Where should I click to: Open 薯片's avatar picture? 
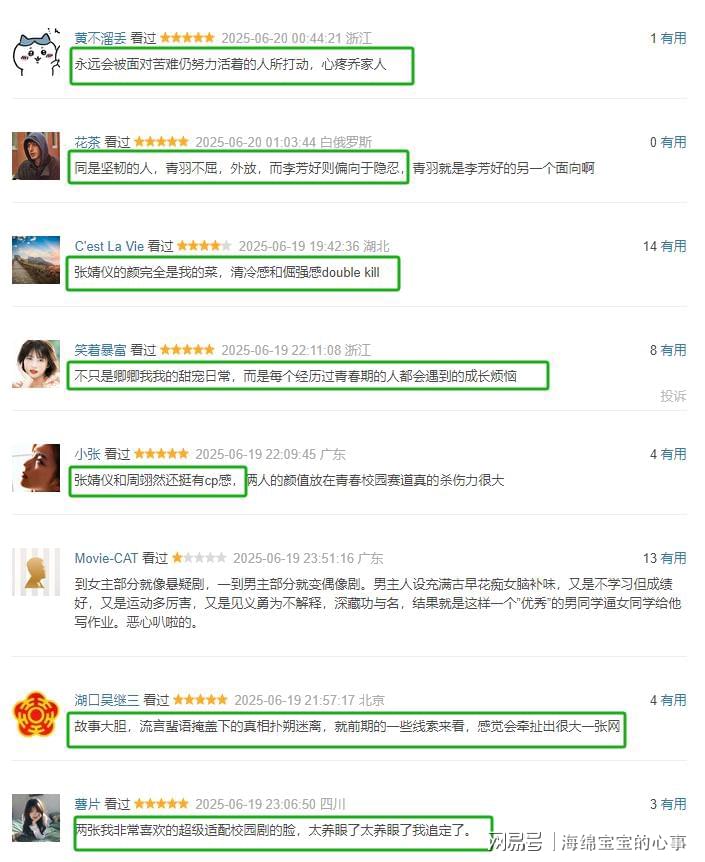pyautogui.click(x=36, y=817)
